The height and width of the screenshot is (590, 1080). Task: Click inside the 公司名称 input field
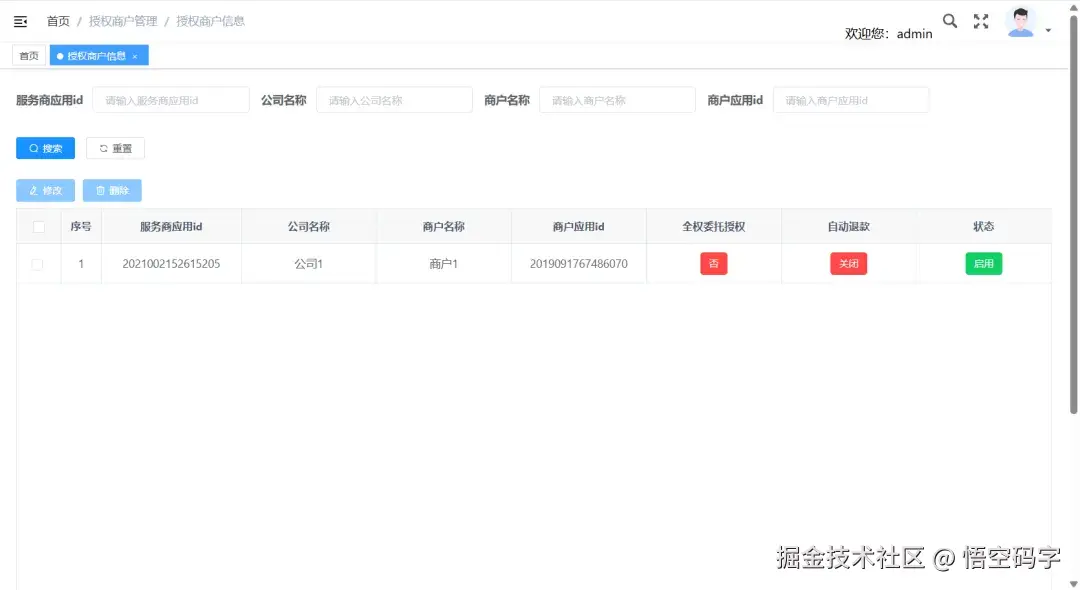(394, 99)
